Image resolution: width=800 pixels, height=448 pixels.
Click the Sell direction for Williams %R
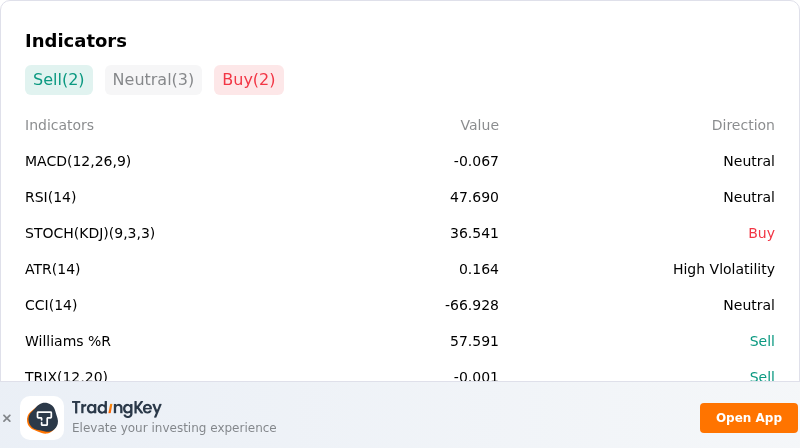click(762, 341)
